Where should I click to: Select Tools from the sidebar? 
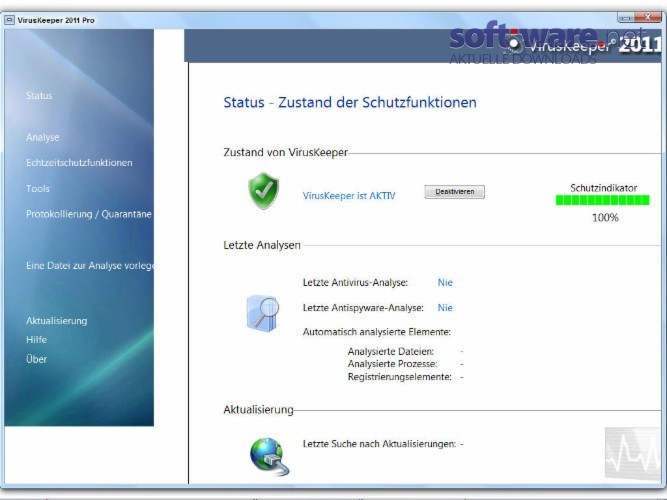(38, 189)
